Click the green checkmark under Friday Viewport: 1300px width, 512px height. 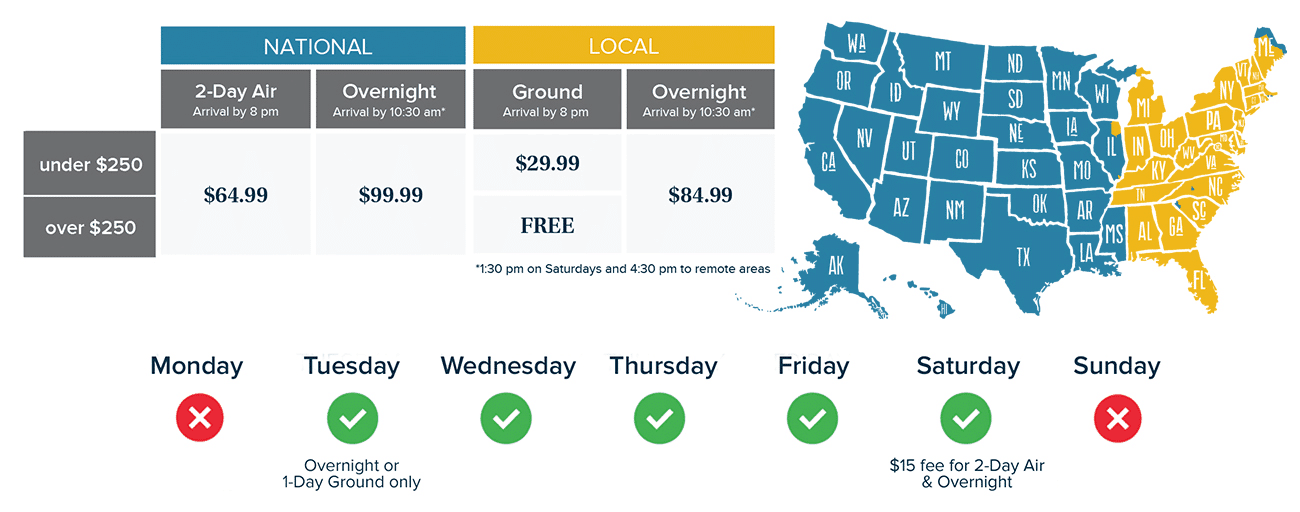[x=812, y=418]
